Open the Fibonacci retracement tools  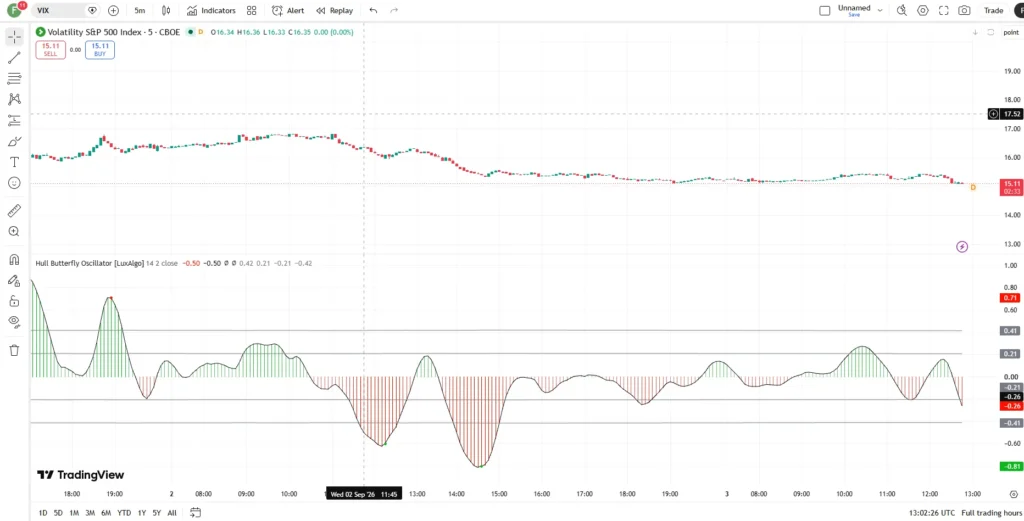click(x=14, y=79)
